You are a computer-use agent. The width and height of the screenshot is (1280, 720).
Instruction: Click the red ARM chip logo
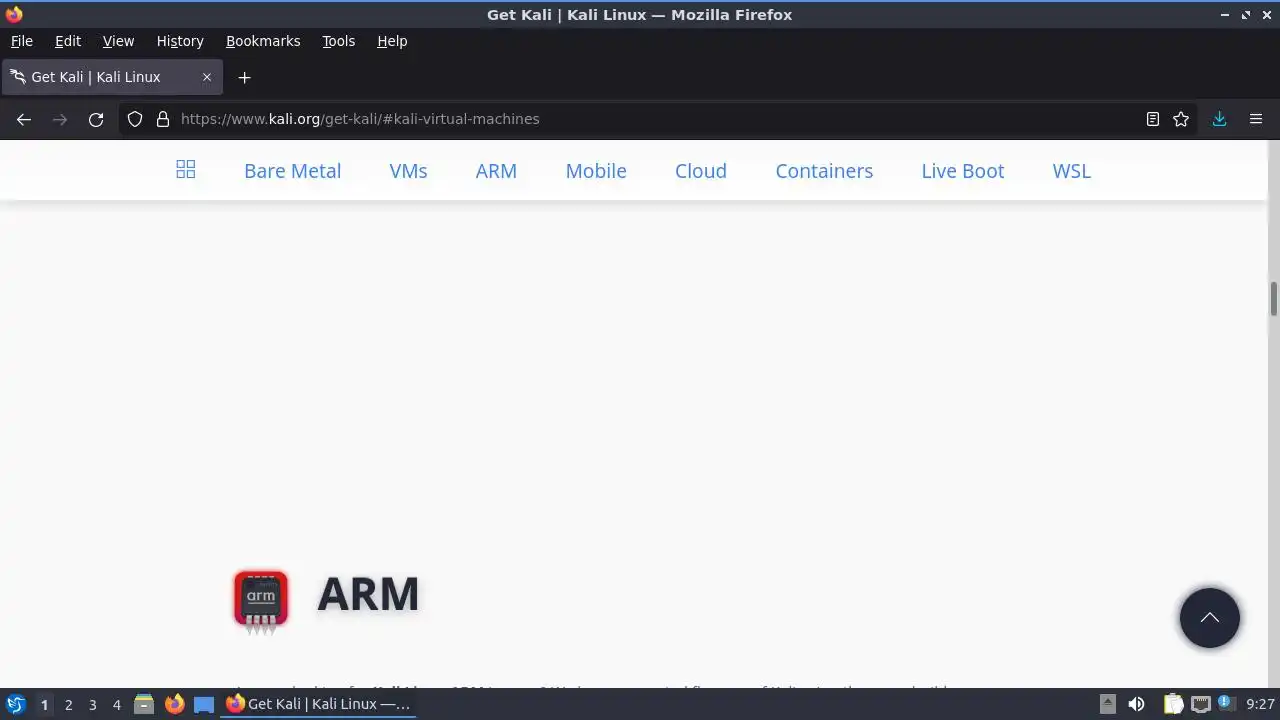[261, 602]
